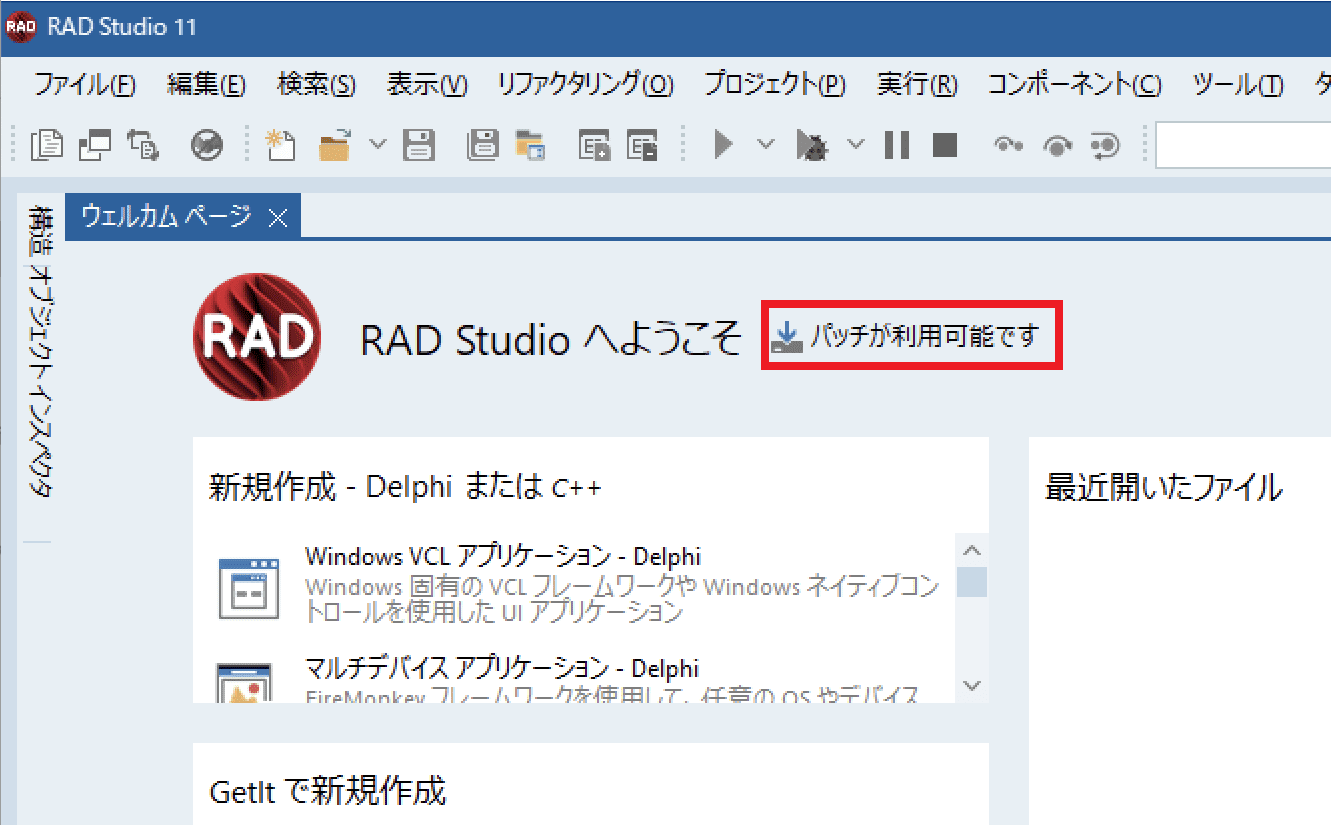Click the View Form toolbar icon
1331x825 pixels.
(x=96, y=145)
